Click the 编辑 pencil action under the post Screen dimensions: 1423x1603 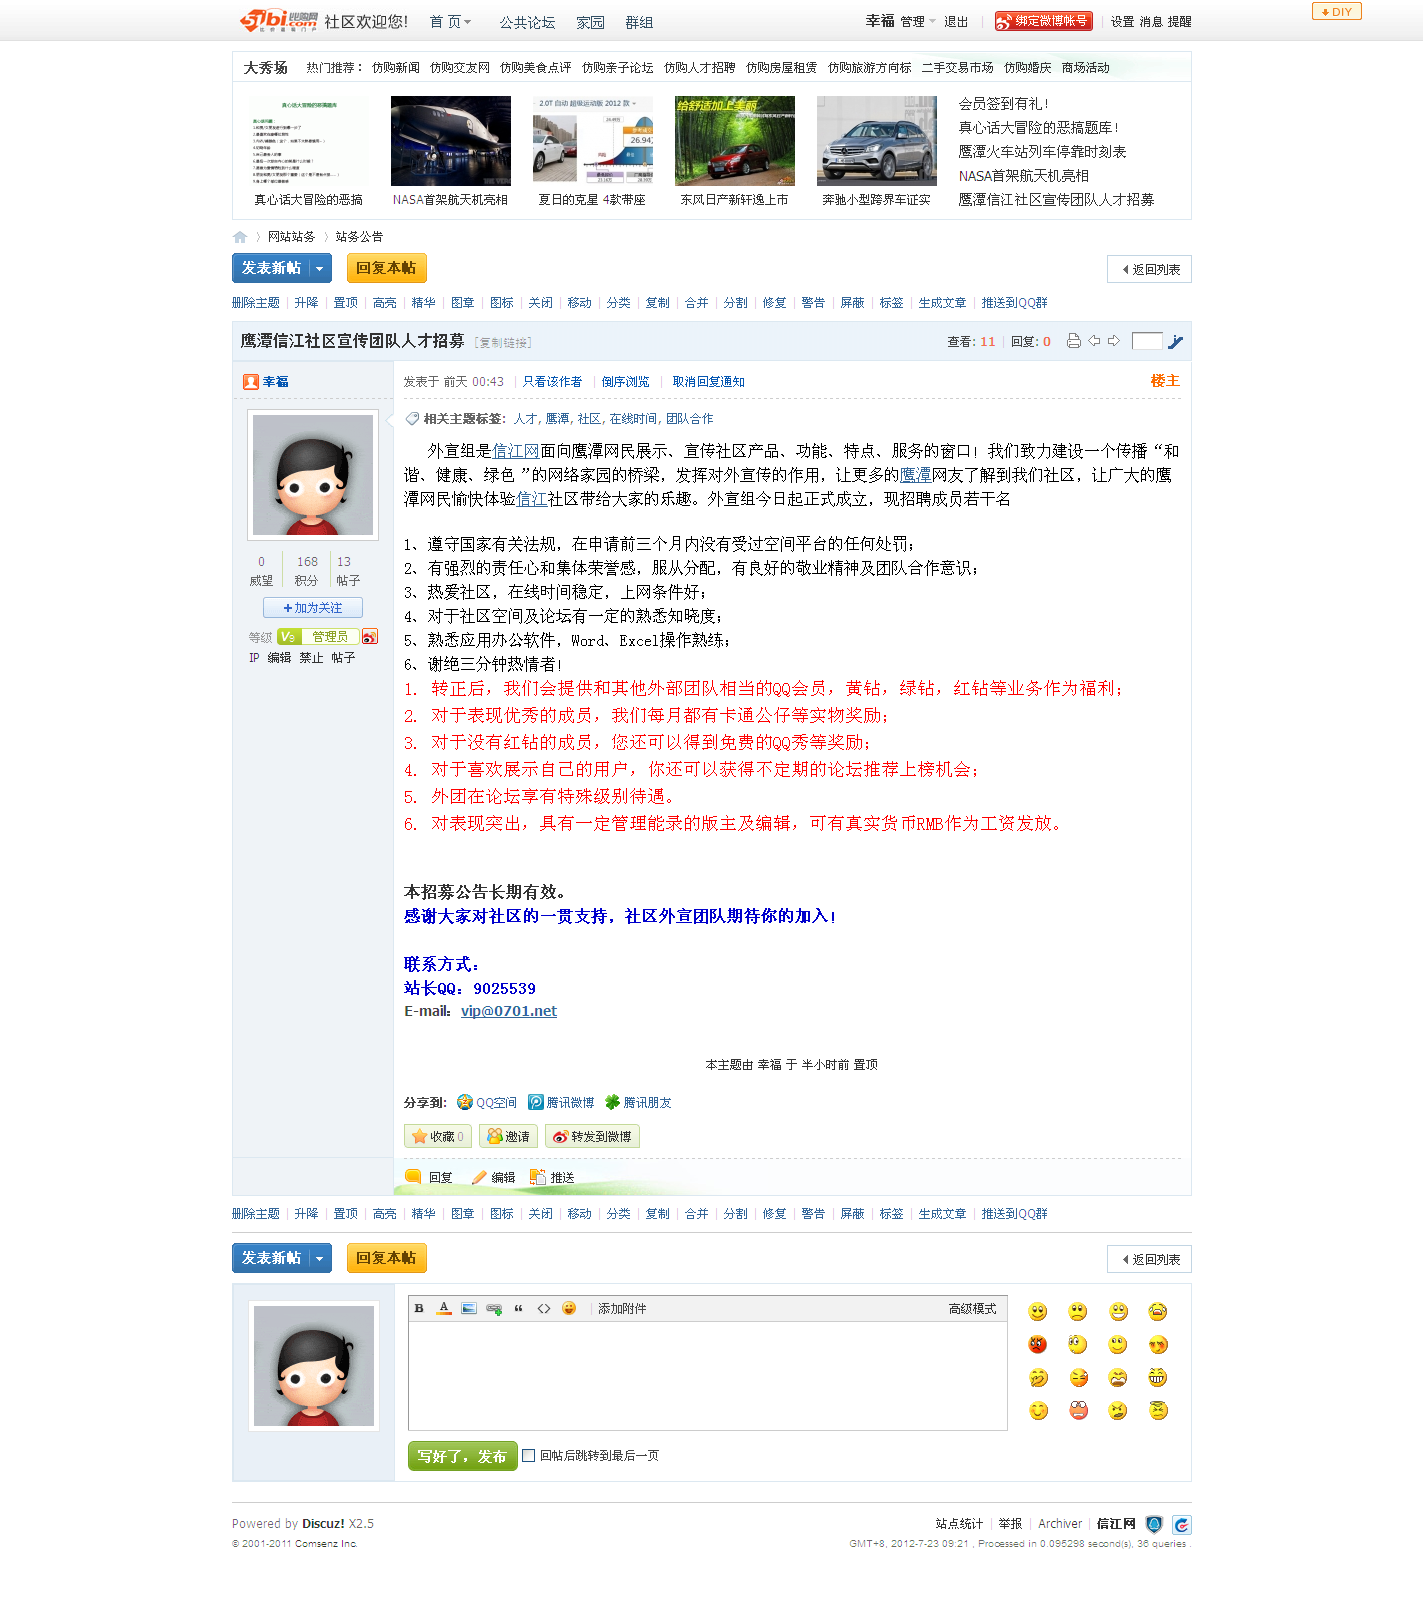(493, 1178)
